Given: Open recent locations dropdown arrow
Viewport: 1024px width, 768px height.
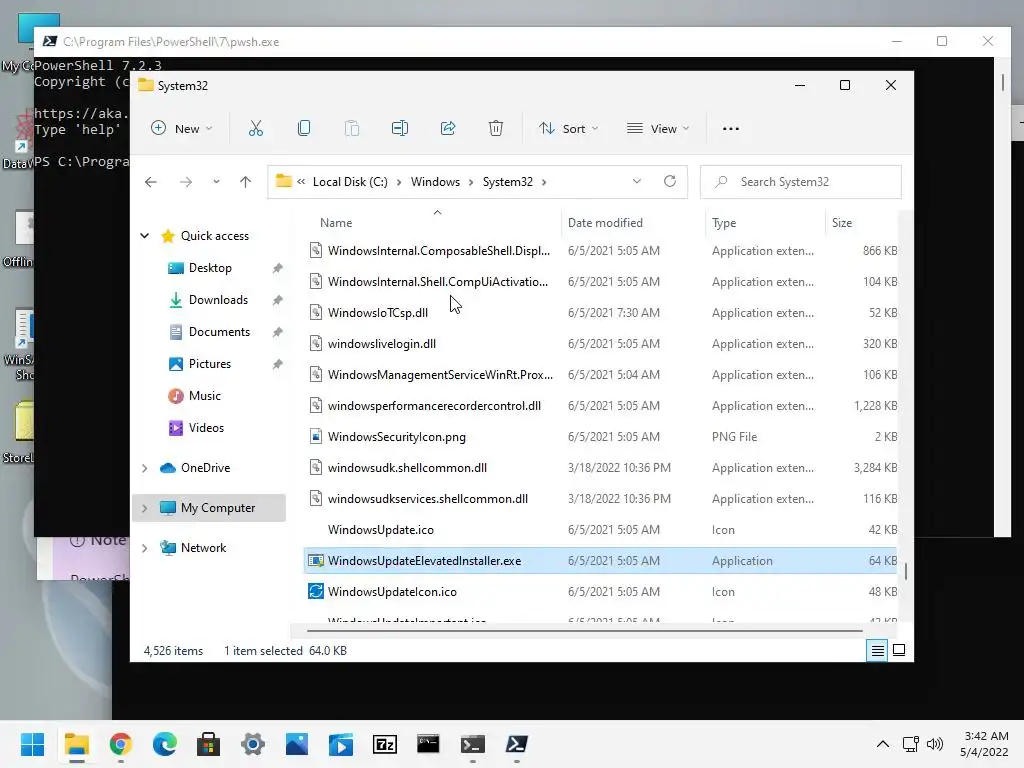Looking at the screenshot, I should [216, 182].
